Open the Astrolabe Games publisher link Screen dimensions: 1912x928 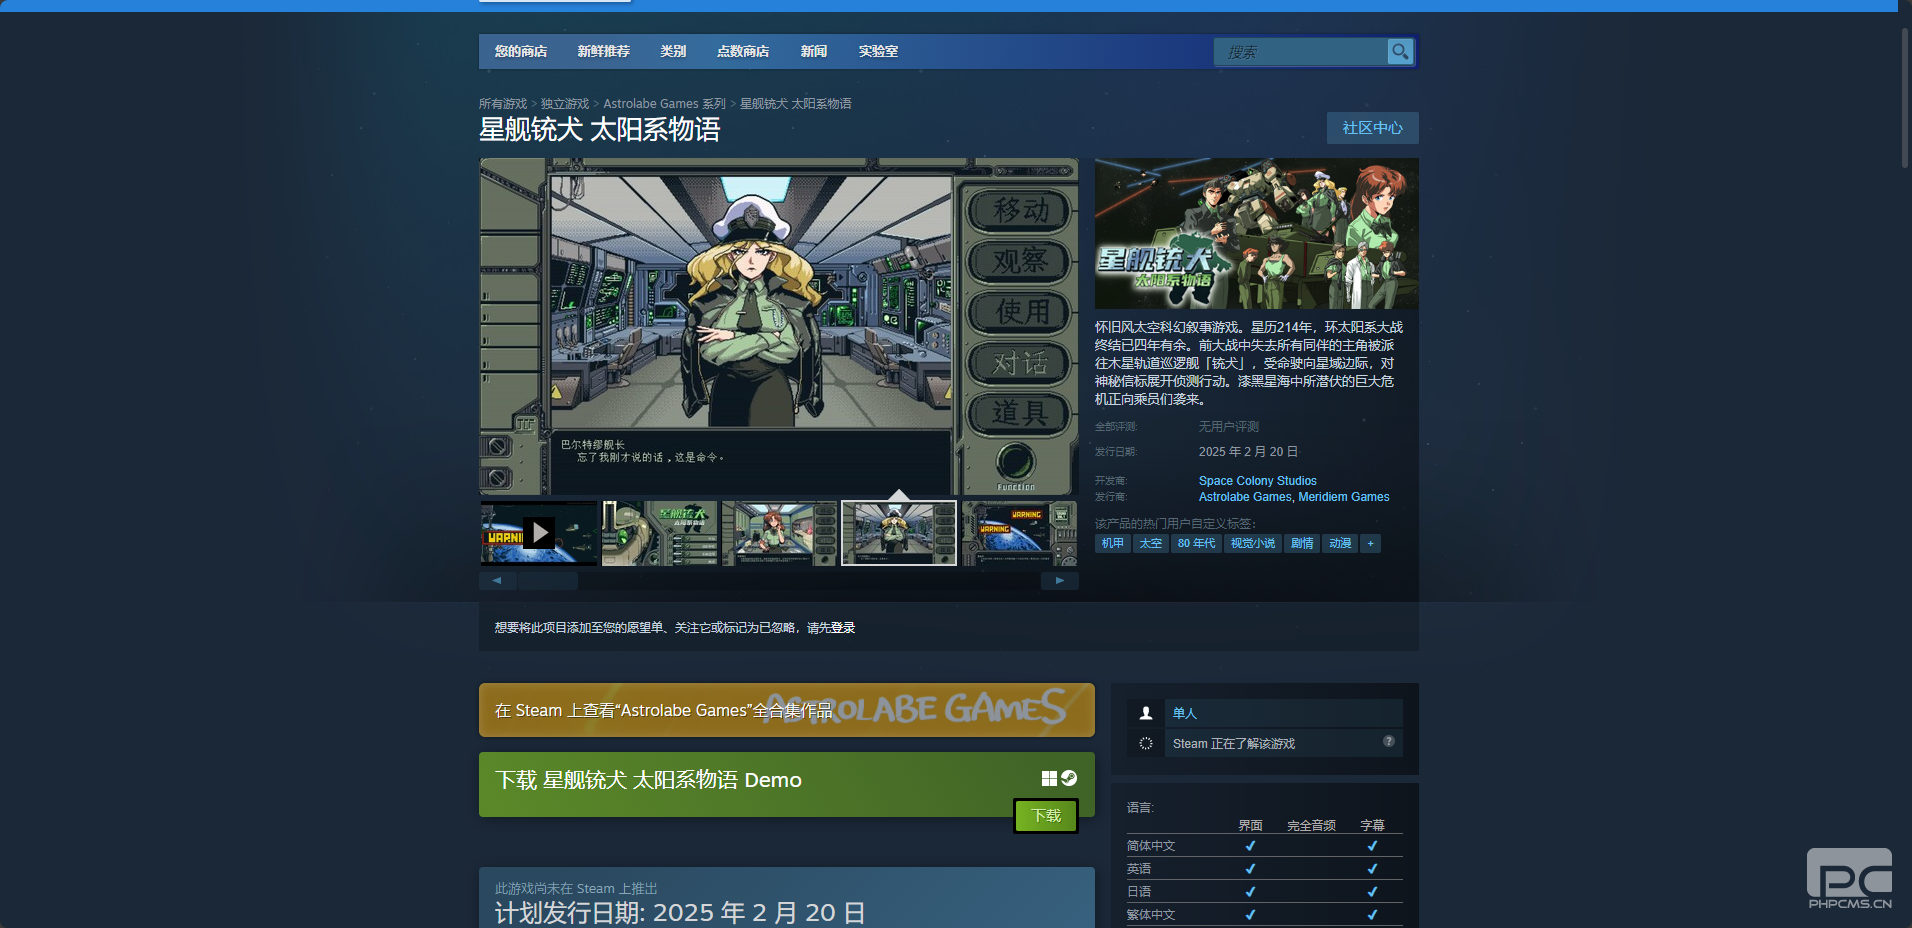[x=1245, y=497]
